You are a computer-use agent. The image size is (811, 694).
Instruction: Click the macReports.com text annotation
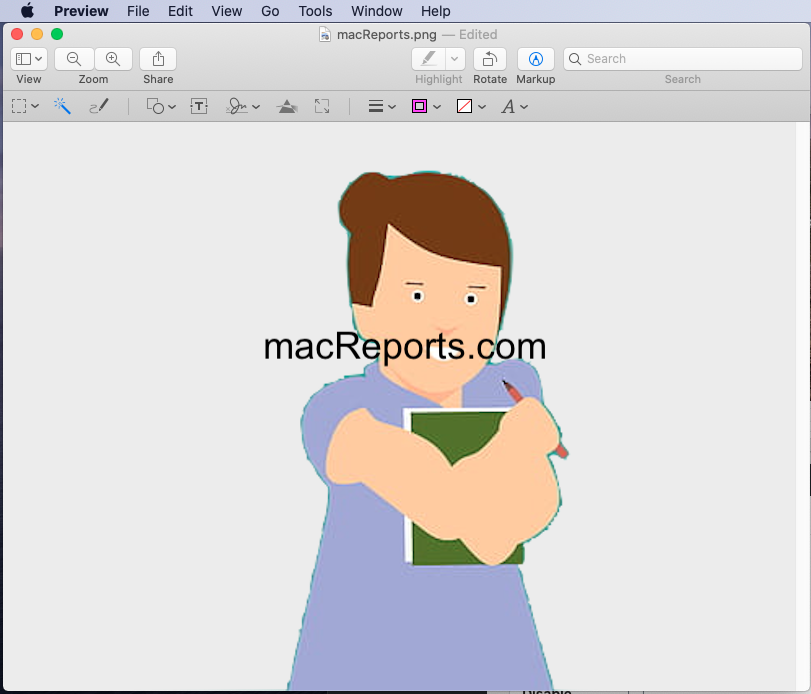pos(405,347)
